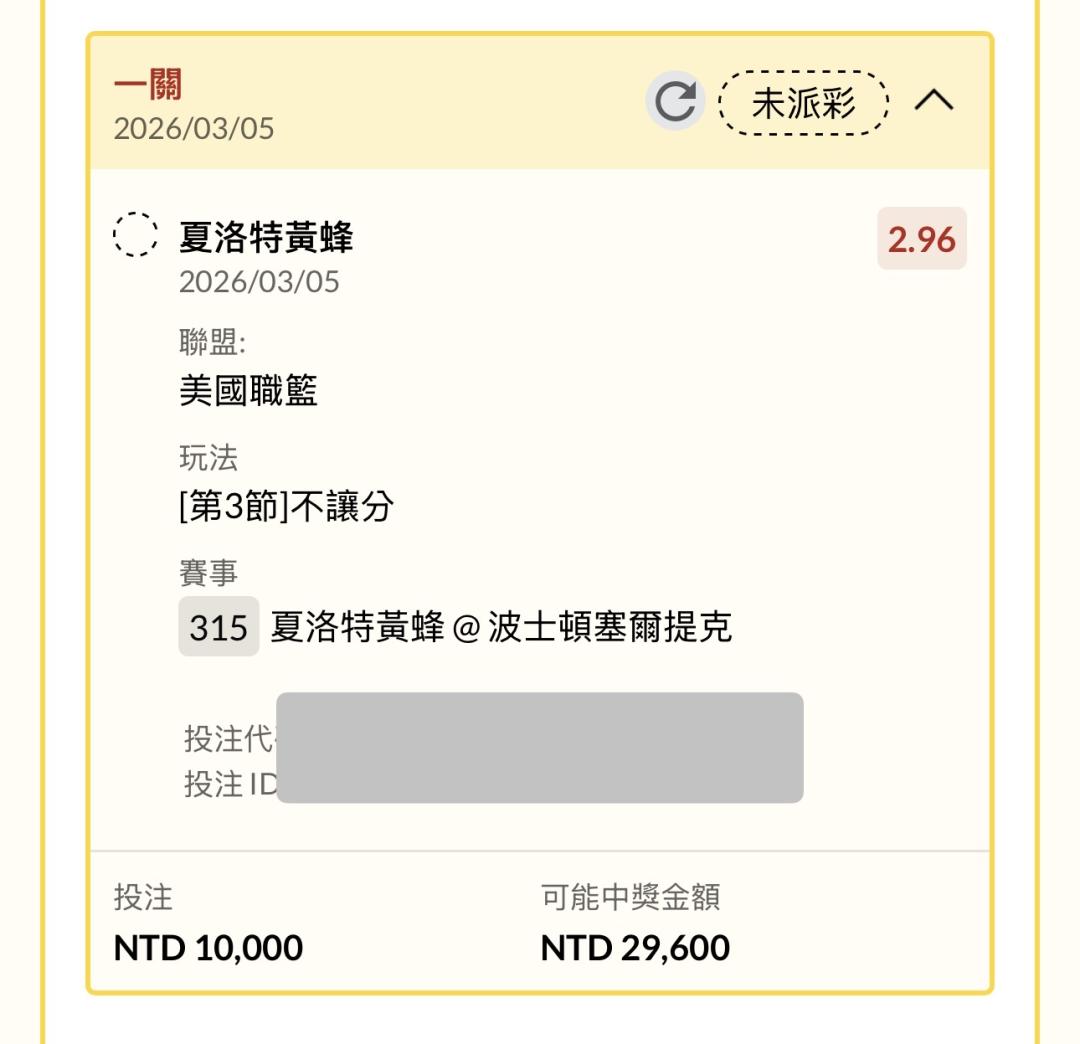Click the NTD 10,000 stake amount
The height and width of the screenshot is (1044, 1080).
pyautogui.click(x=208, y=947)
